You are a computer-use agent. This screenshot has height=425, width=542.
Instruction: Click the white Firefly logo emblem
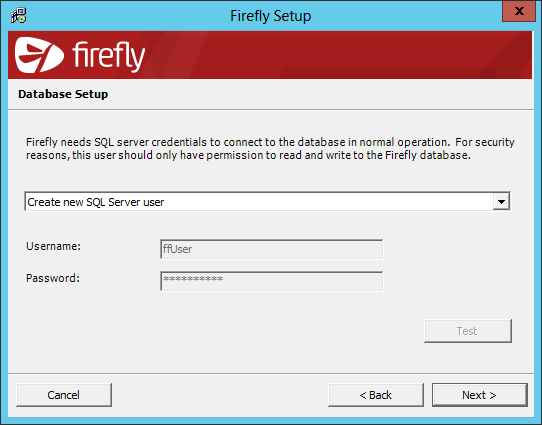[39, 55]
